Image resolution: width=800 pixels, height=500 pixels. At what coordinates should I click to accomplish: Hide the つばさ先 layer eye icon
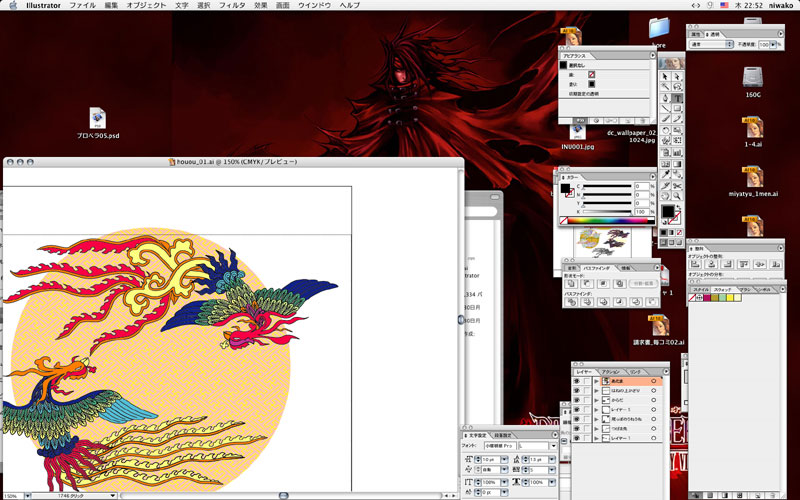click(x=577, y=429)
